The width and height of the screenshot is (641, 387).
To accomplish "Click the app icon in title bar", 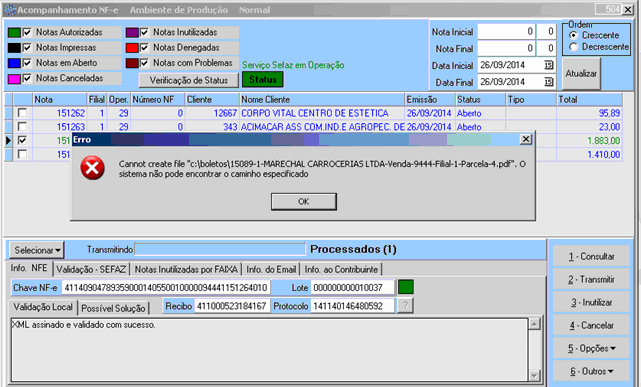I will pyautogui.click(x=10, y=9).
